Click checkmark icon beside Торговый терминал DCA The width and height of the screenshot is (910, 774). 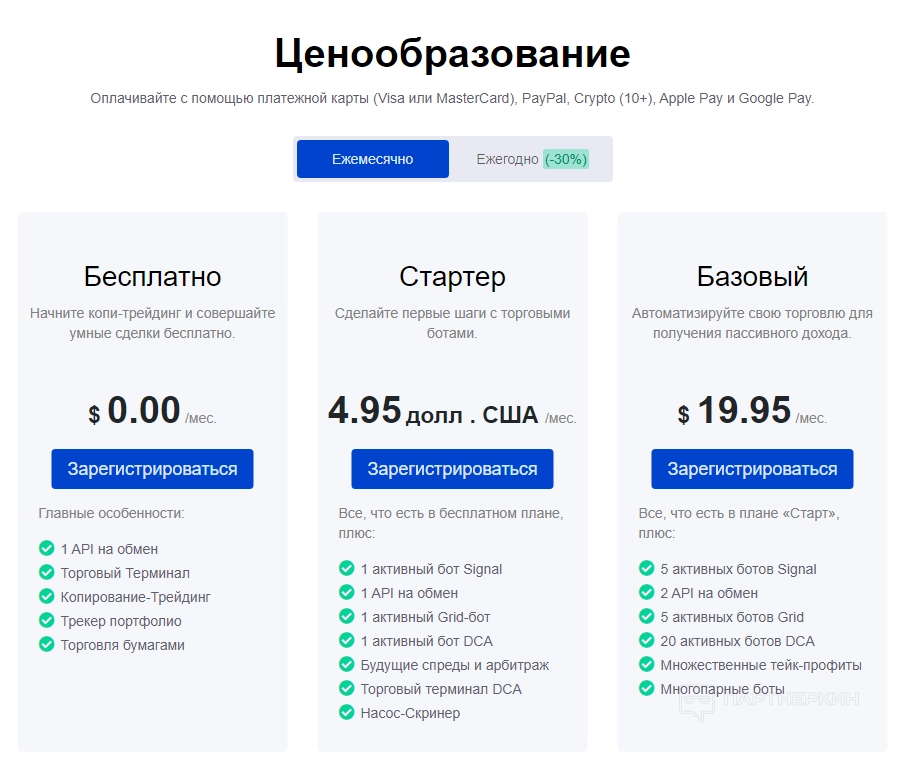346,688
